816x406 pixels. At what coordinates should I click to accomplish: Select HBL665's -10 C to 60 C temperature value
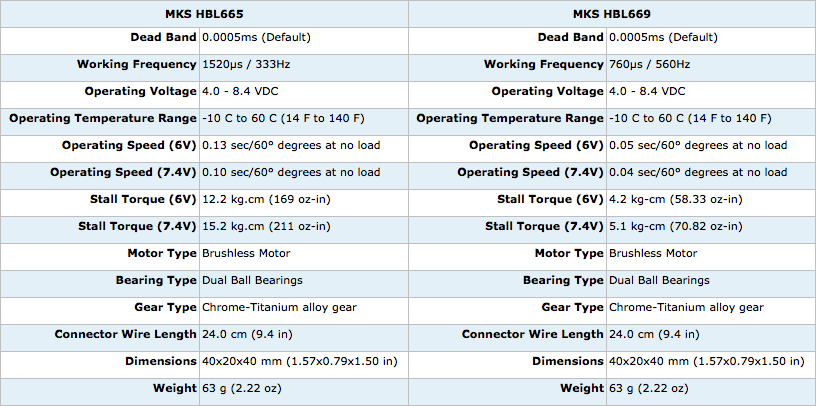[x=283, y=119]
